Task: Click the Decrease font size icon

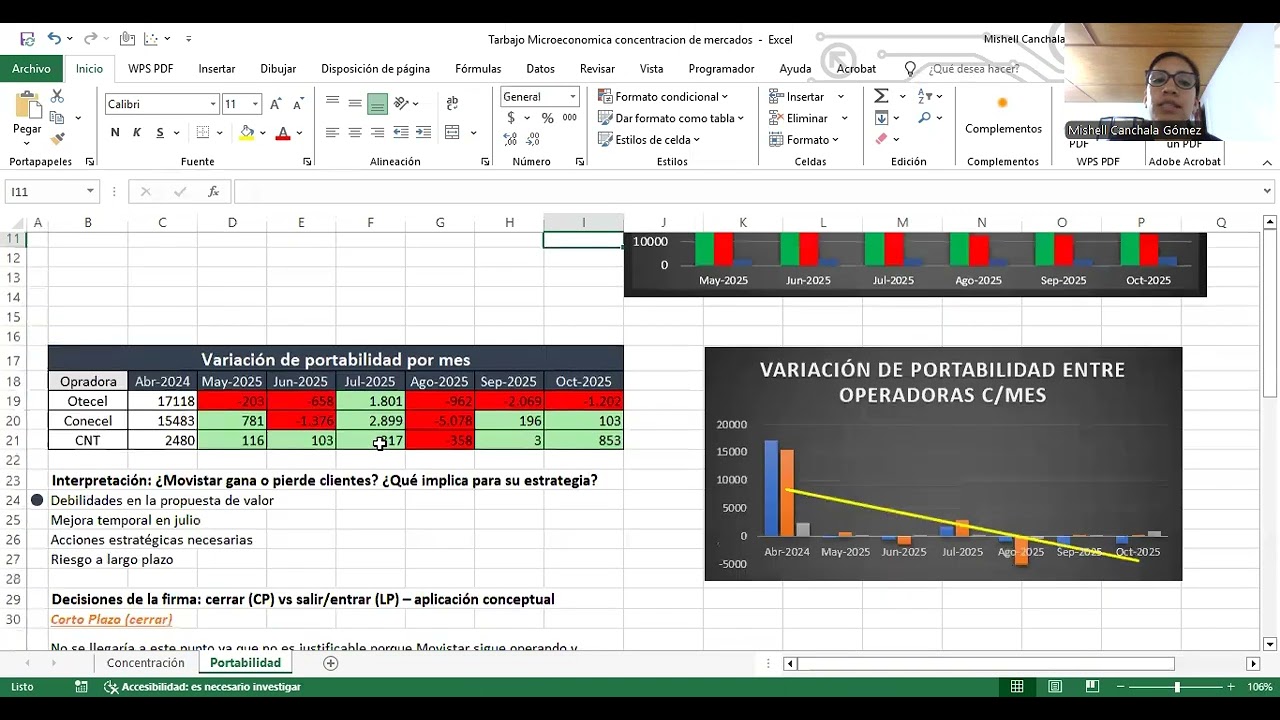Action: tap(298, 104)
